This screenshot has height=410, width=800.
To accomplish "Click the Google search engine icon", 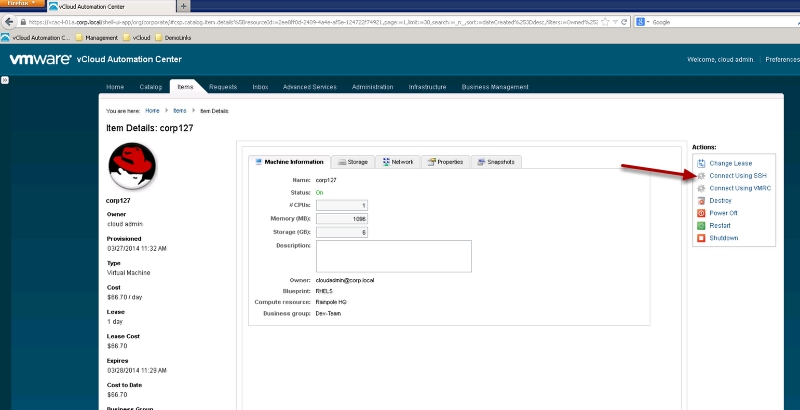I will coord(640,22).
